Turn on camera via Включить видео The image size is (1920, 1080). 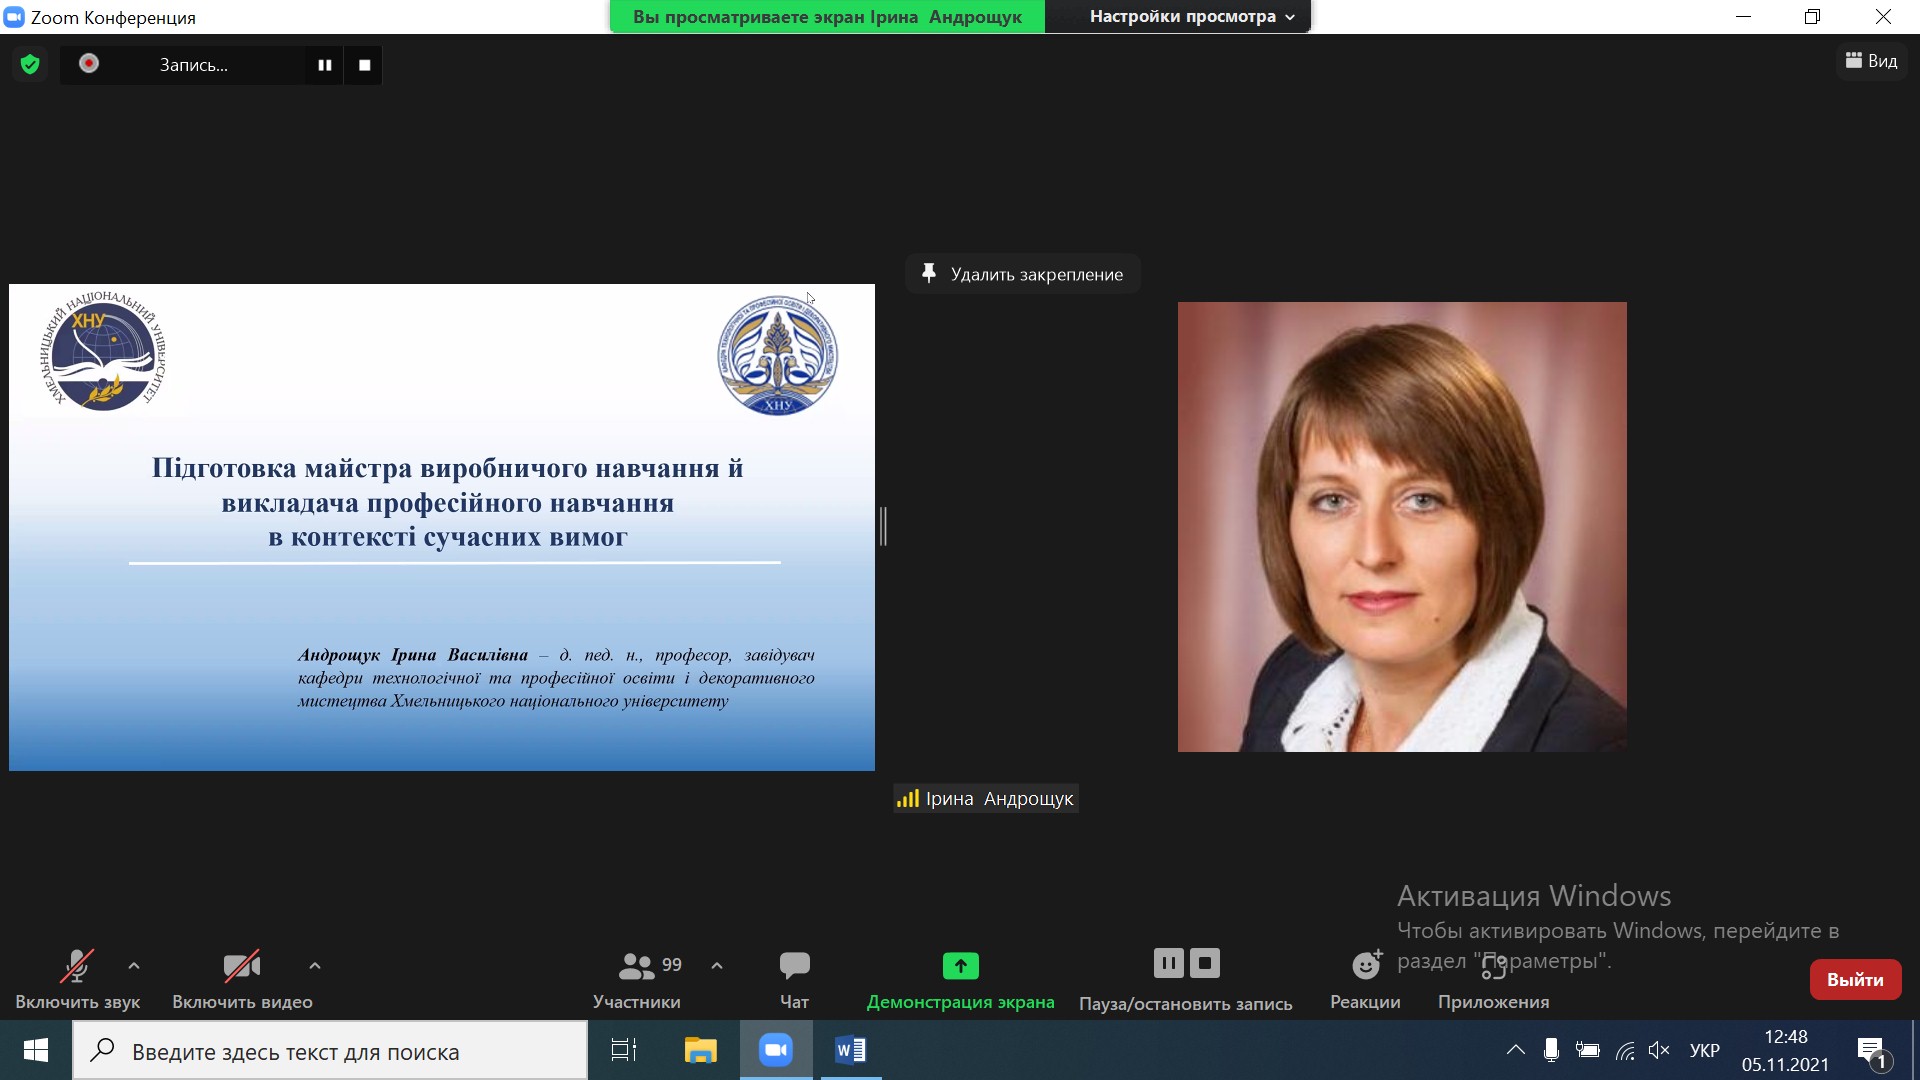pos(242,979)
